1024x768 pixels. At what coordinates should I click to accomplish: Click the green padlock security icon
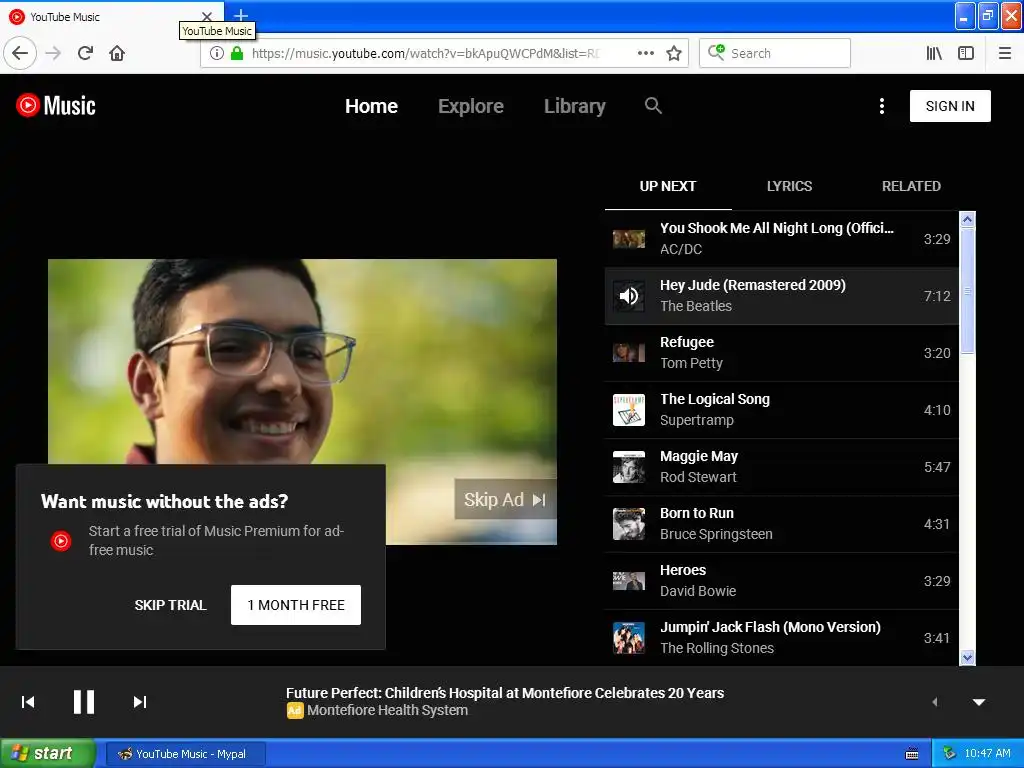tap(237, 53)
